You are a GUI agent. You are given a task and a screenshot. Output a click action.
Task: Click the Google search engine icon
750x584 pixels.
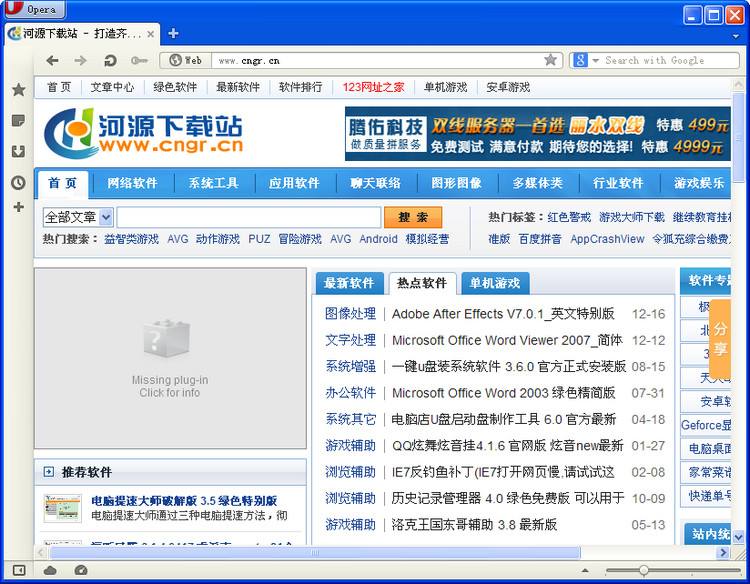pos(580,60)
